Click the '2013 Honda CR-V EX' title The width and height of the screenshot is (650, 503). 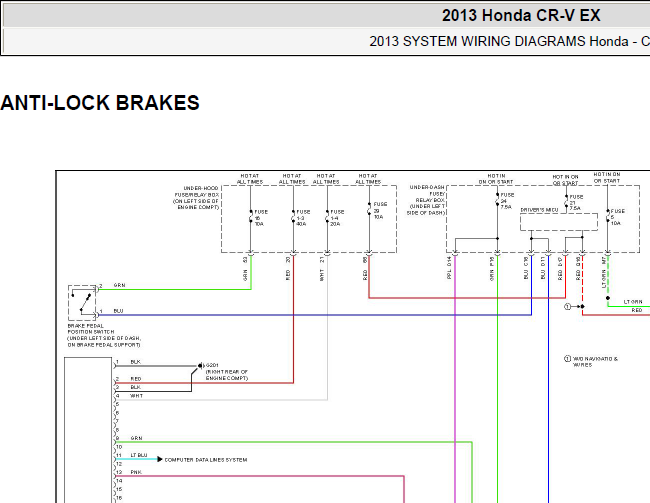(521, 15)
